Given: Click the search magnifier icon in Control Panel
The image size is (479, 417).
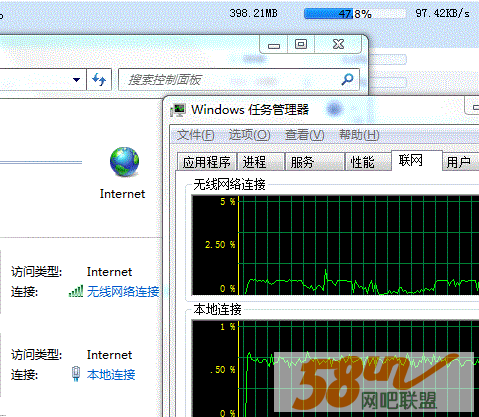Looking at the screenshot, I should [347, 79].
